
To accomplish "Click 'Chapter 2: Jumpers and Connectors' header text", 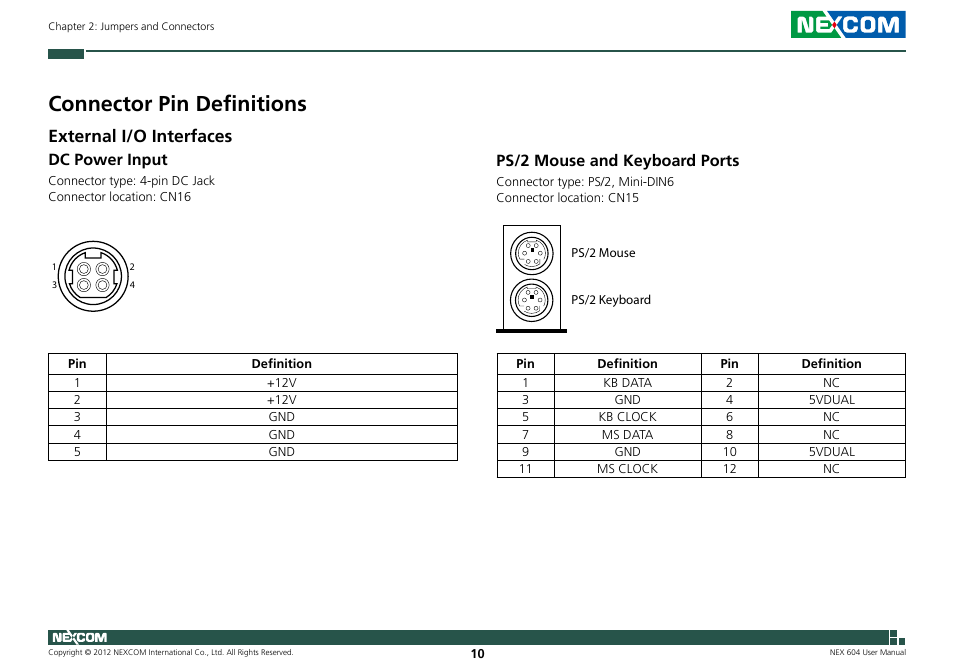I will (x=131, y=26).
